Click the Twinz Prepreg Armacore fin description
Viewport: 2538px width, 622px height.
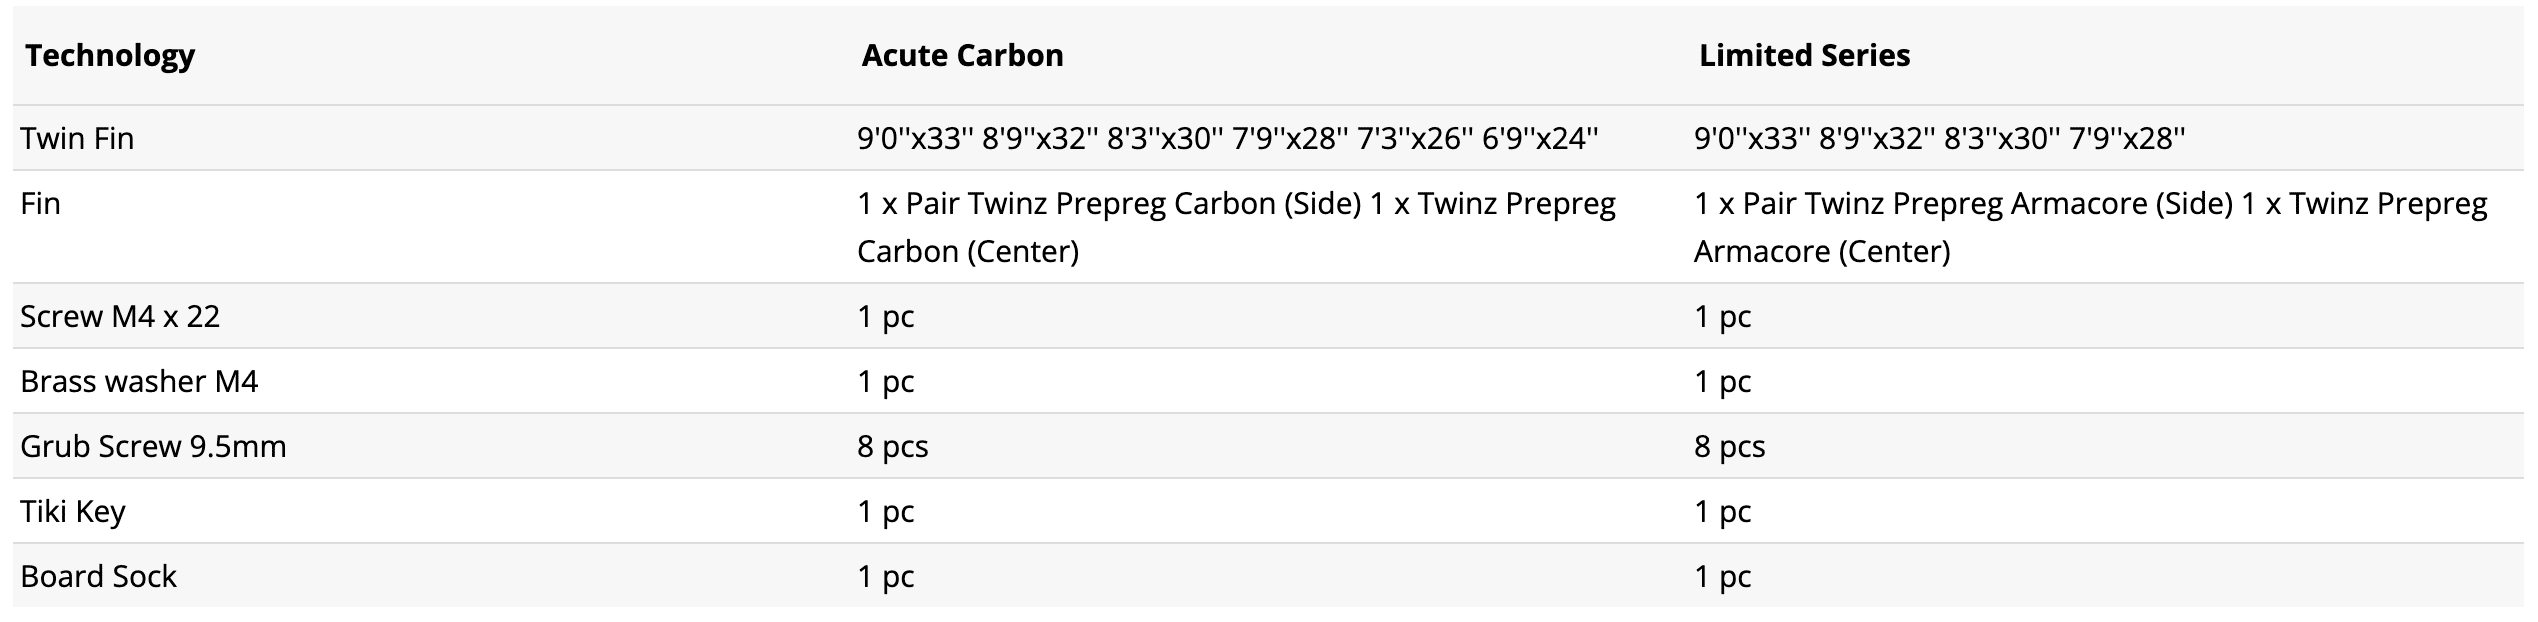(2090, 227)
